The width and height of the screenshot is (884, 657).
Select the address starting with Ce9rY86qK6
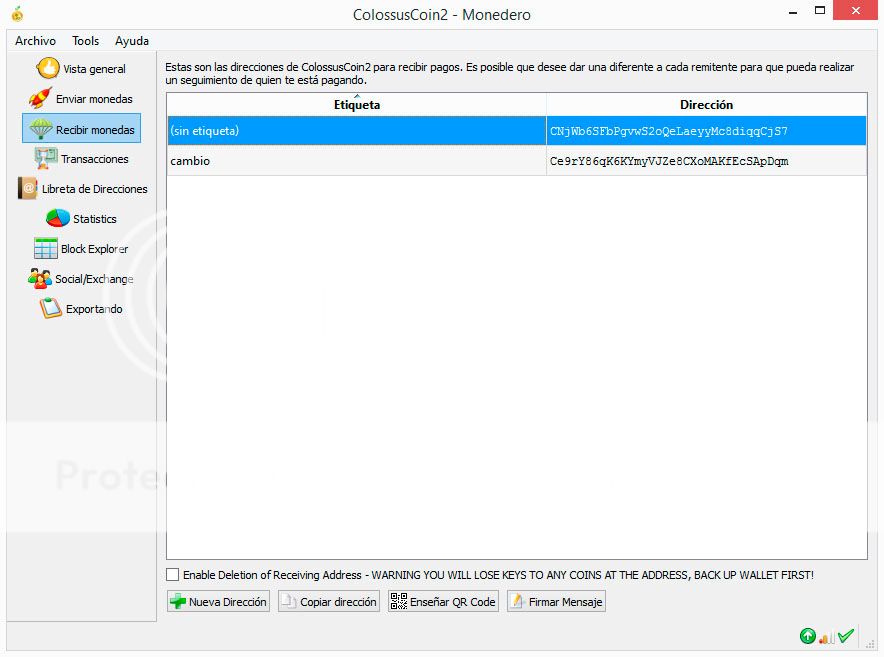(x=706, y=161)
